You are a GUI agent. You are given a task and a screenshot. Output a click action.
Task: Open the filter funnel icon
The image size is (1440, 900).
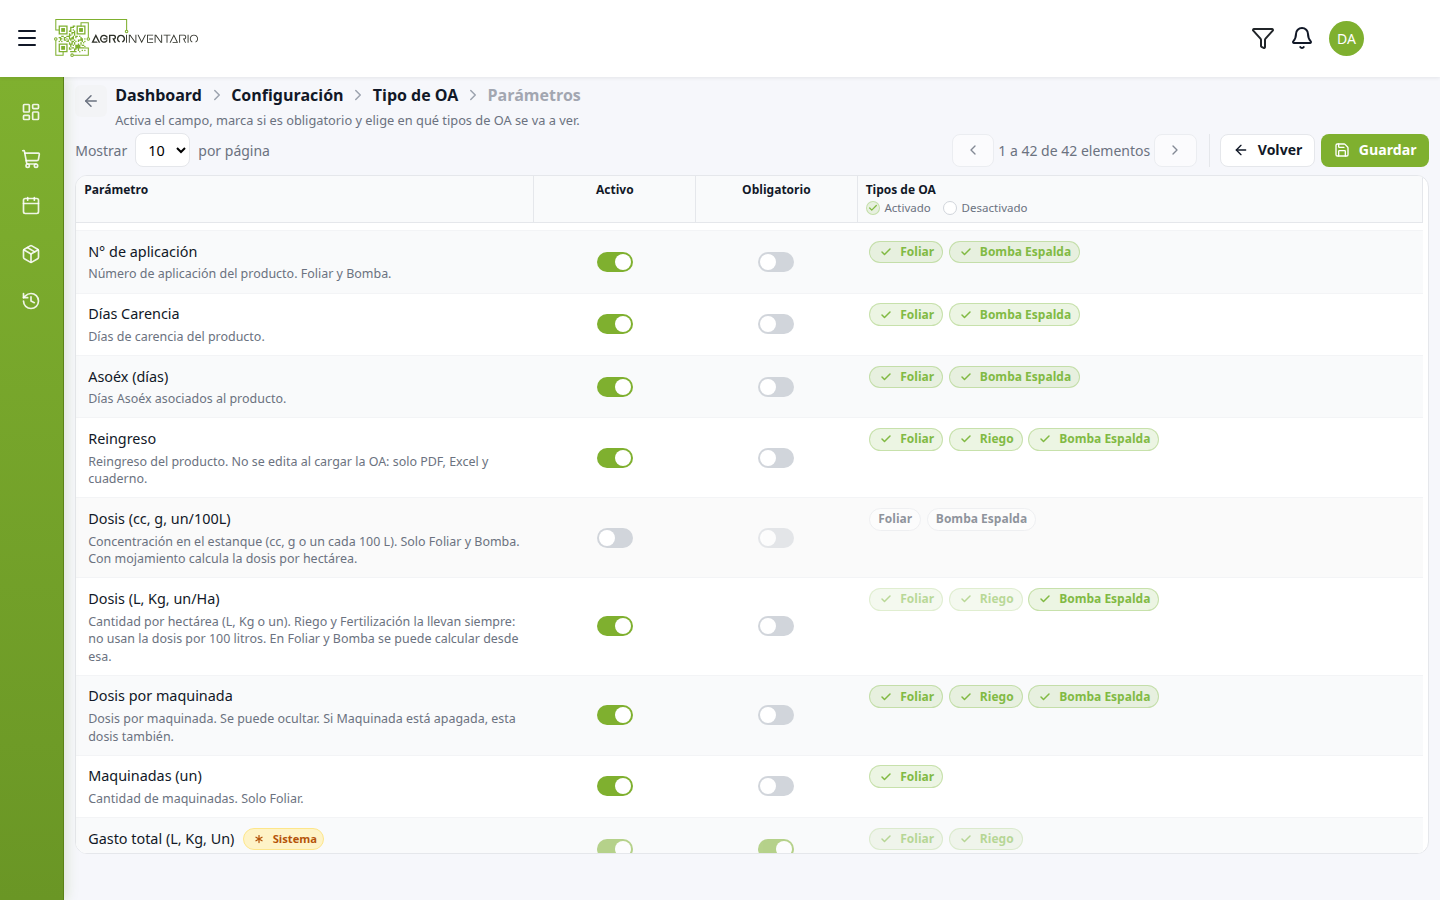pos(1263,38)
